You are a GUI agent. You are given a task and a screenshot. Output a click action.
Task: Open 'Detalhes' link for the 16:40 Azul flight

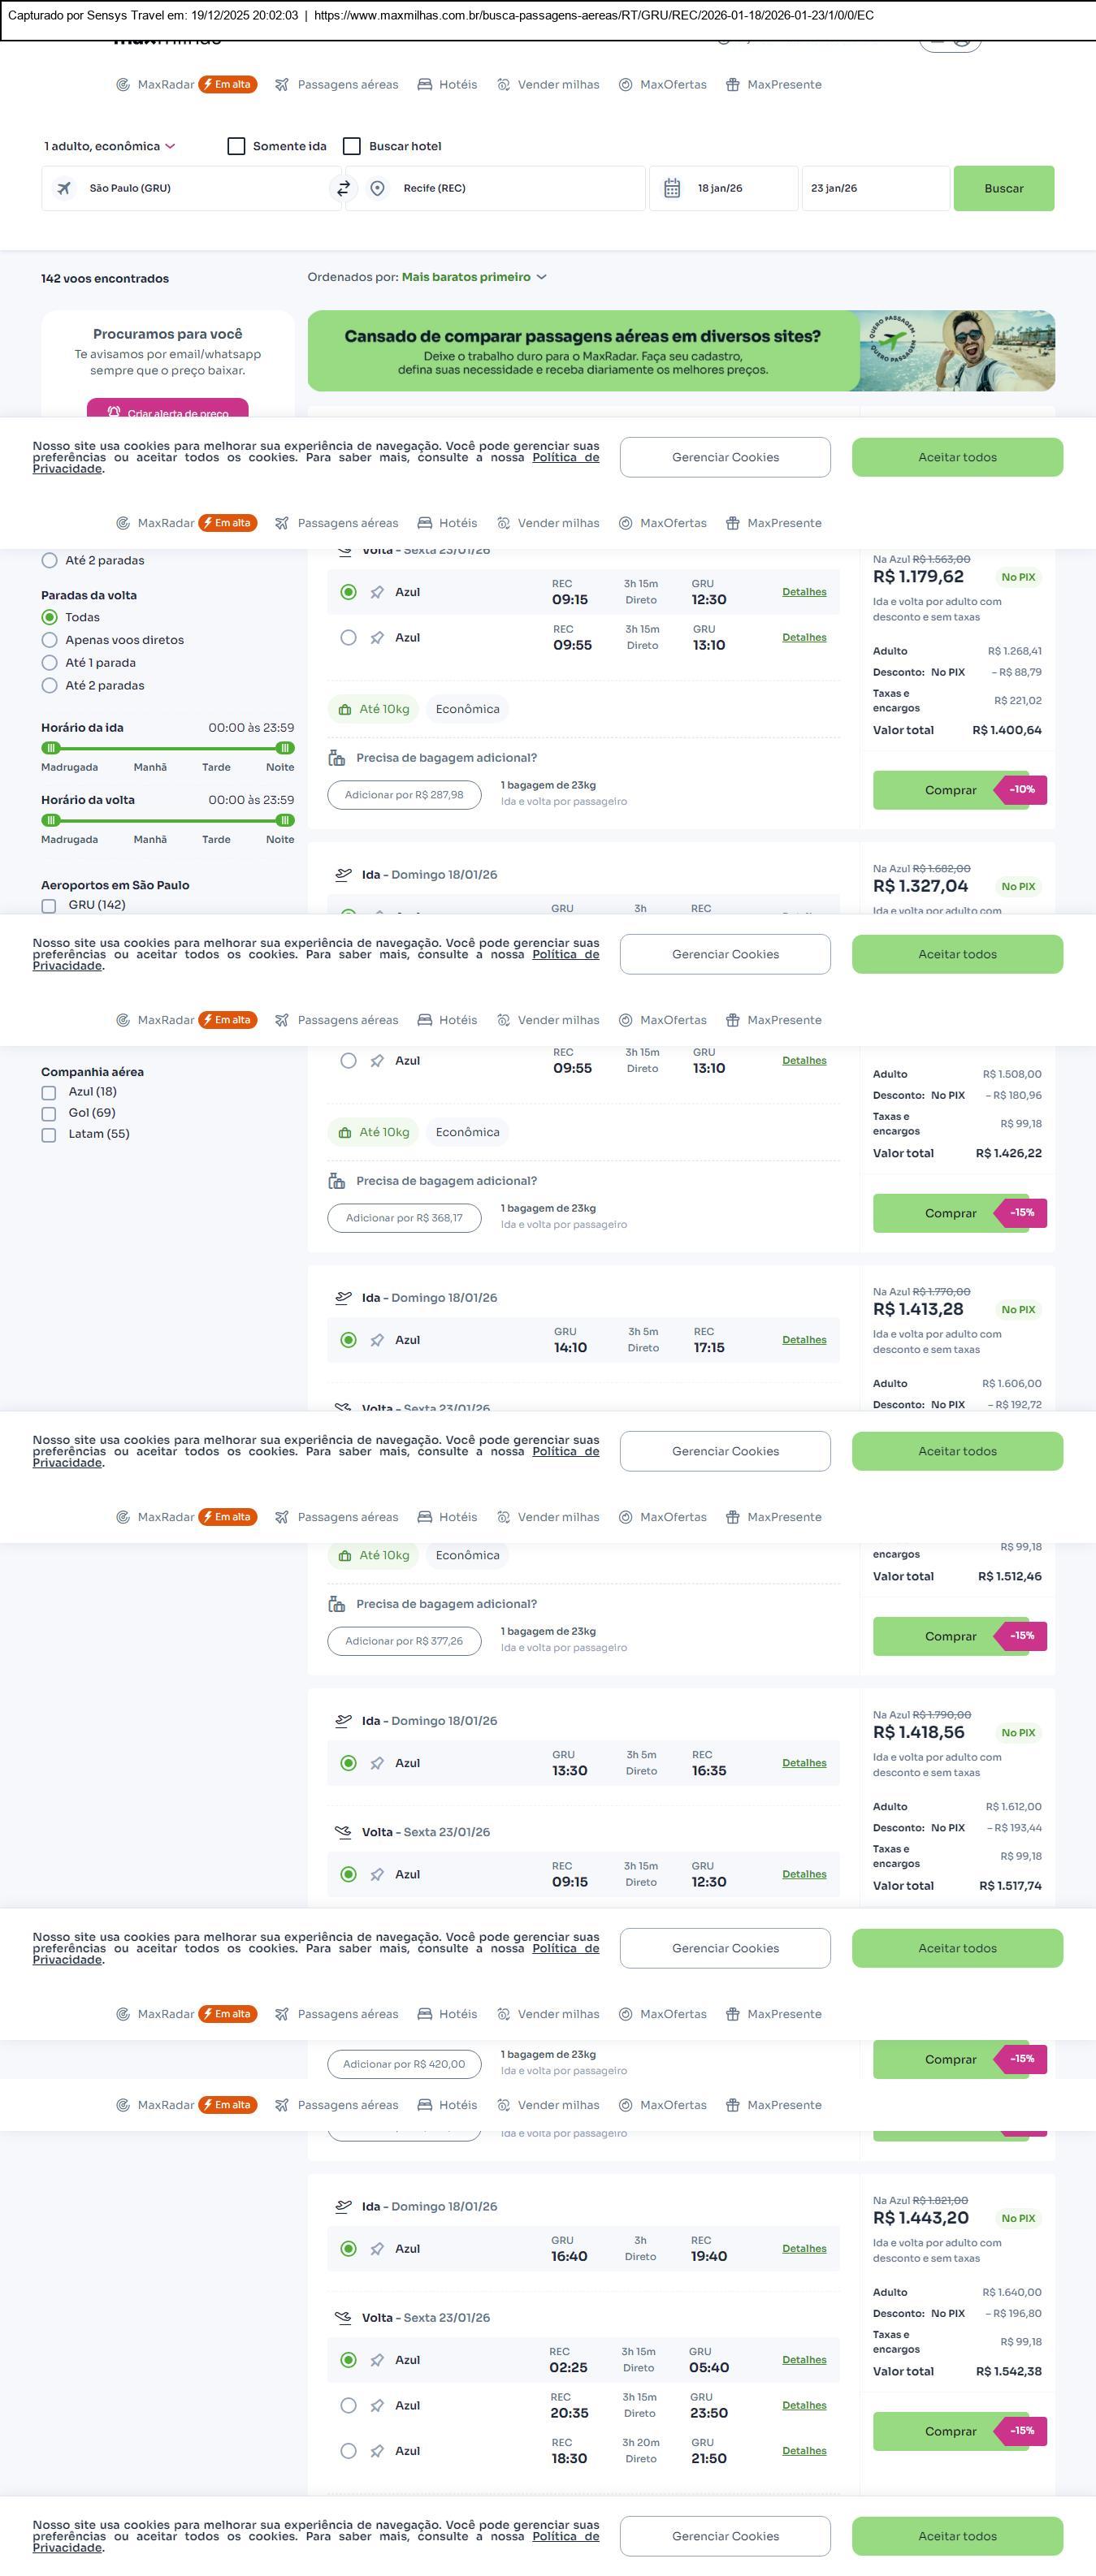pos(804,2249)
